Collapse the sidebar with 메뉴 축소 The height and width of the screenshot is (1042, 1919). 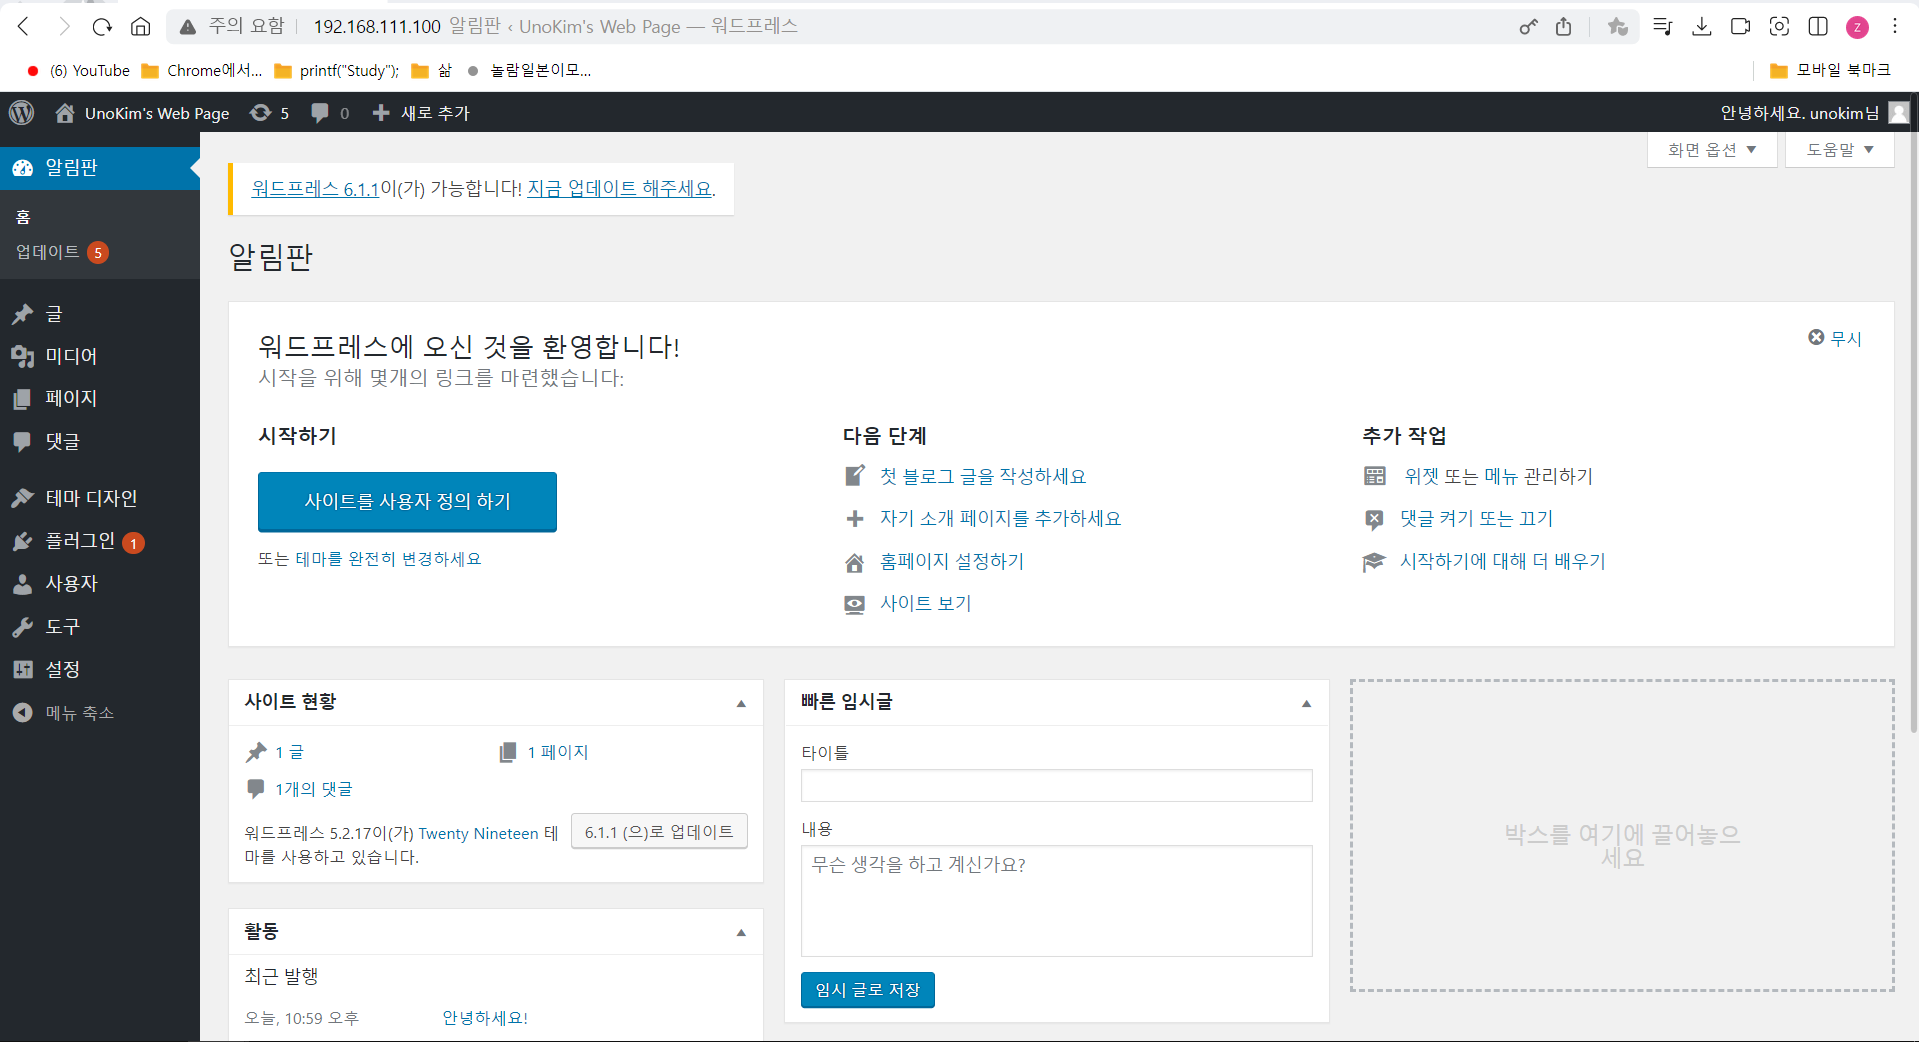[80, 713]
